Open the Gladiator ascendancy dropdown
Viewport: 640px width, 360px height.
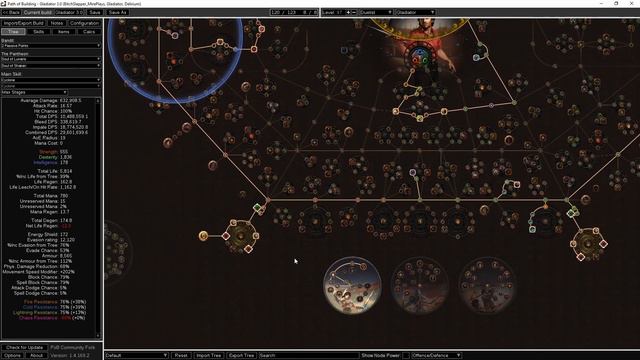[415, 12]
